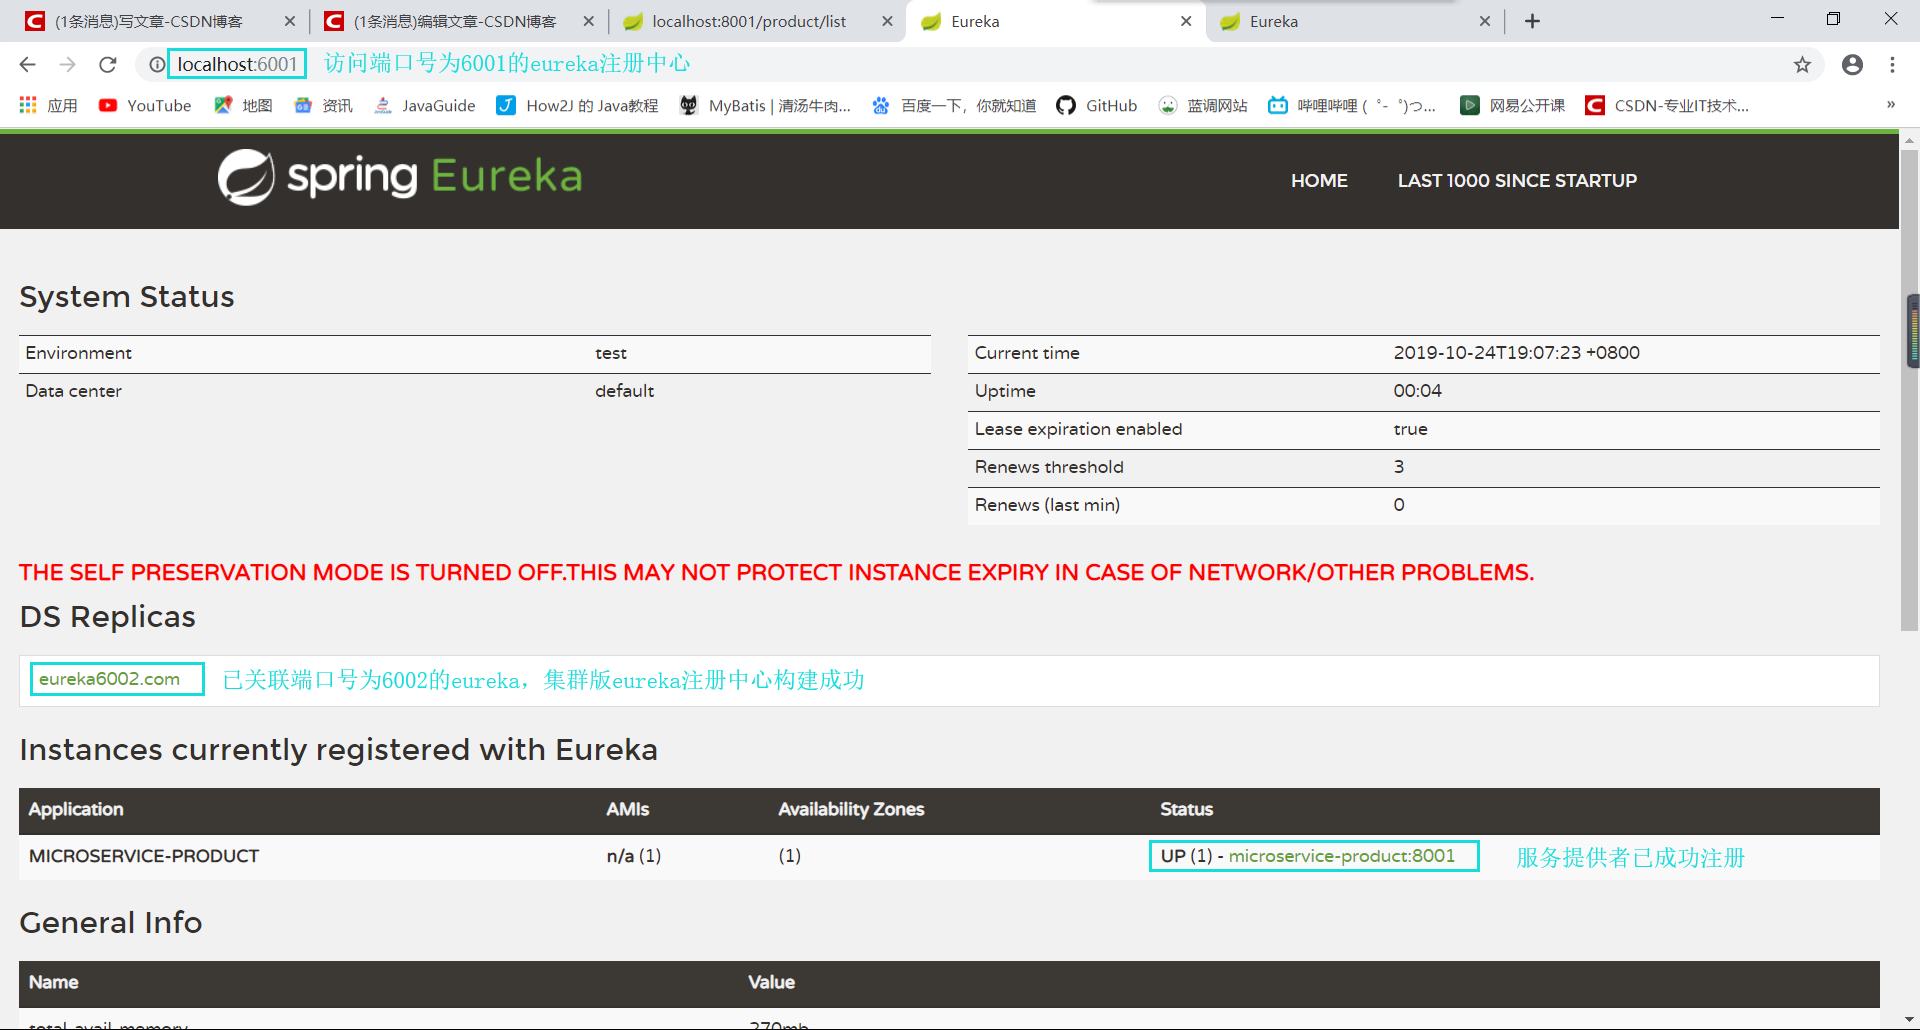Click the Availability Zones column header
This screenshot has height=1030, width=1920.
tap(851, 810)
